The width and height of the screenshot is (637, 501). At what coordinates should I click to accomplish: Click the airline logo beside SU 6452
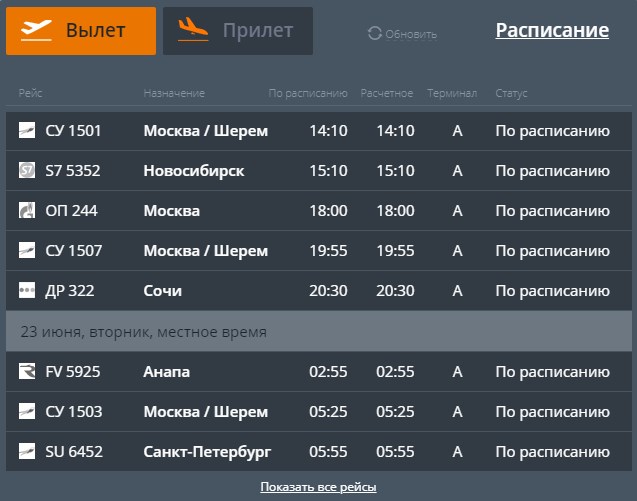click(27, 452)
